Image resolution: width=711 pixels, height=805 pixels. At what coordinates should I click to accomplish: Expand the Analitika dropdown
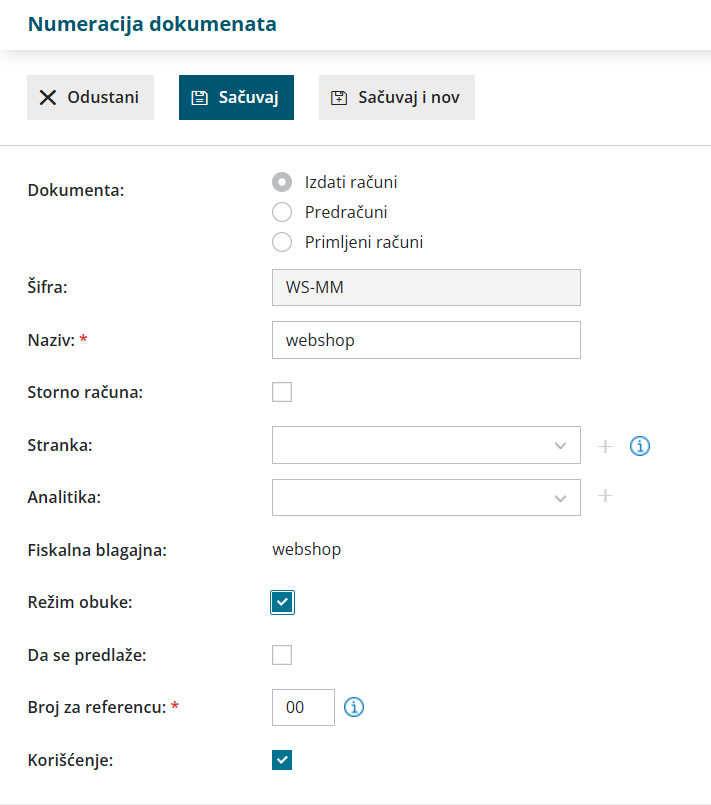pos(426,497)
